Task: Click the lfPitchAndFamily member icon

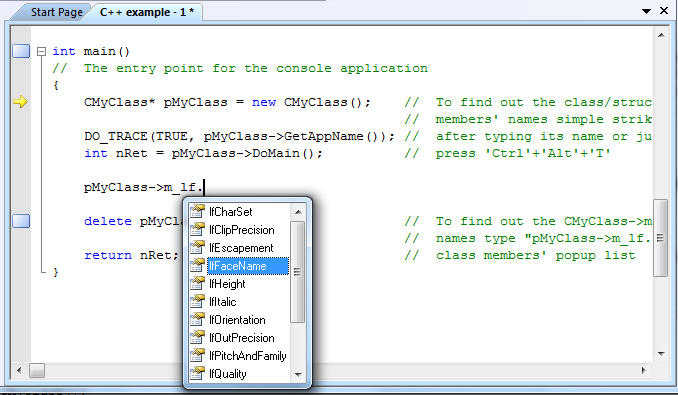Action: click(197, 356)
